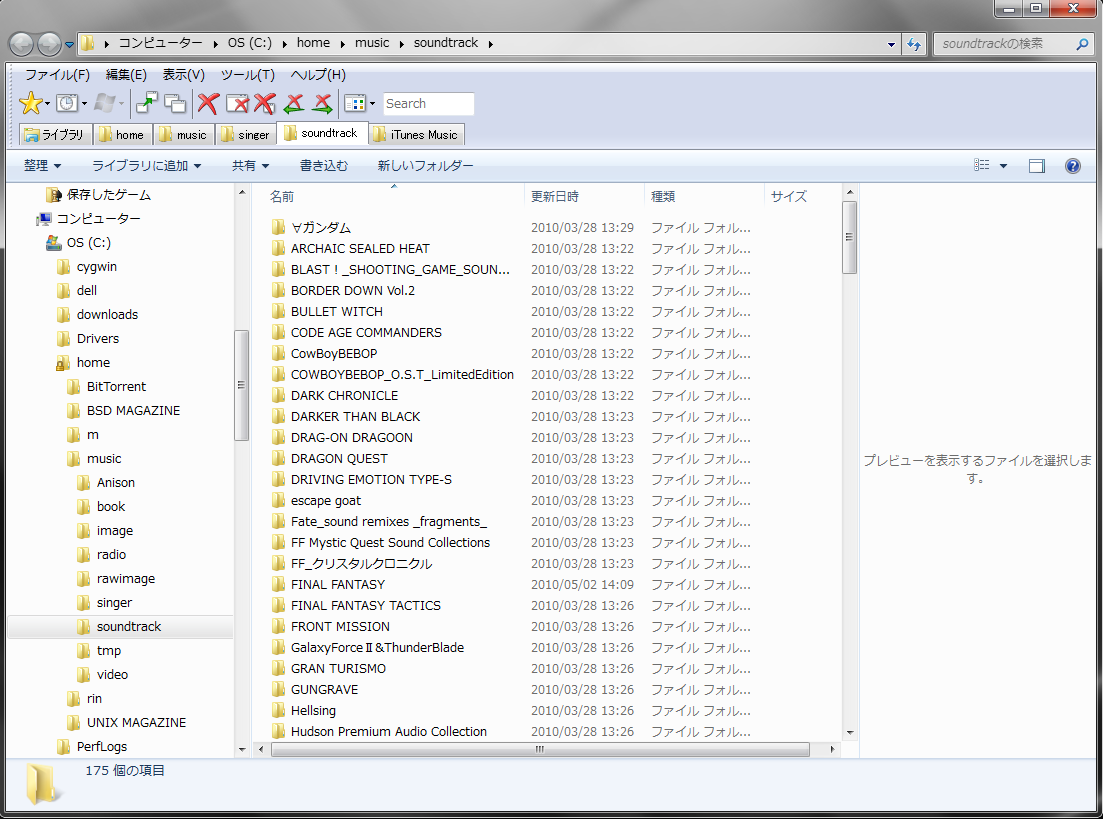The height and width of the screenshot is (819, 1103).
Task: Open the address bar history dropdown
Action: (891, 44)
